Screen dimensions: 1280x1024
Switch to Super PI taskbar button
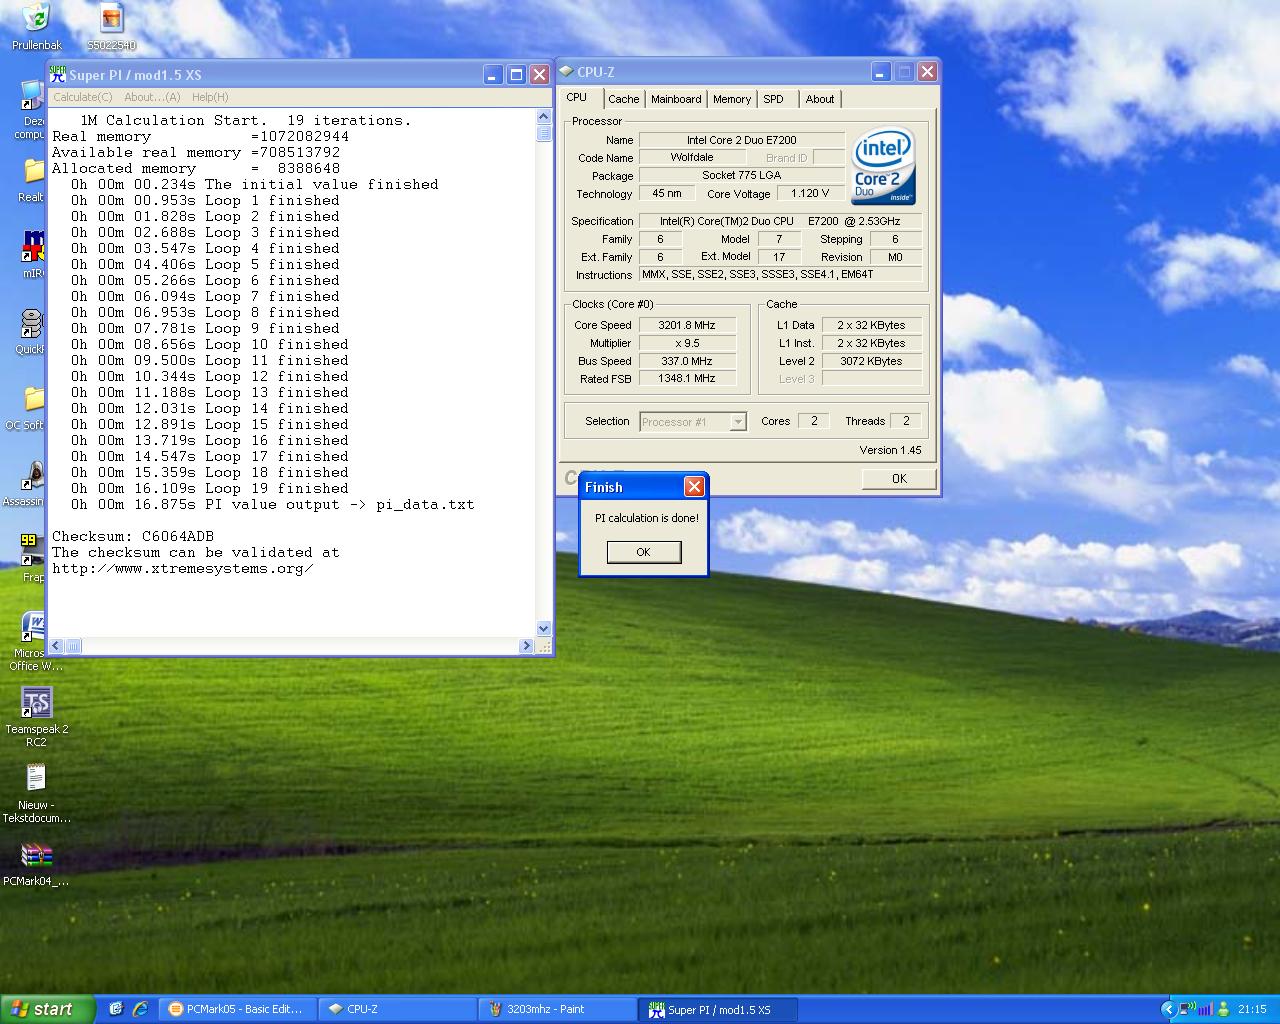point(717,1009)
